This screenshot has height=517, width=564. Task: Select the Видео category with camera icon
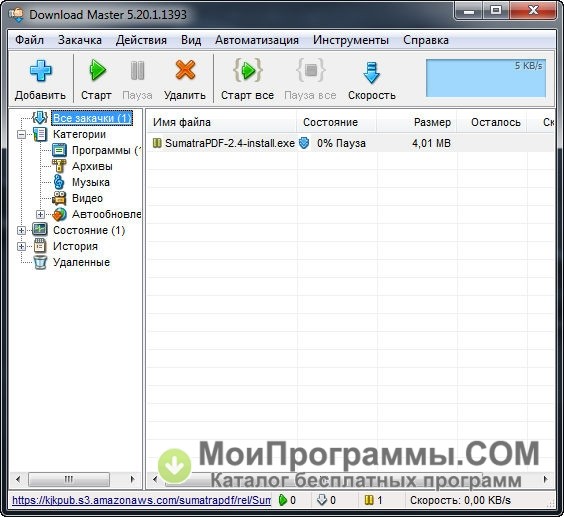click(59, 198)
